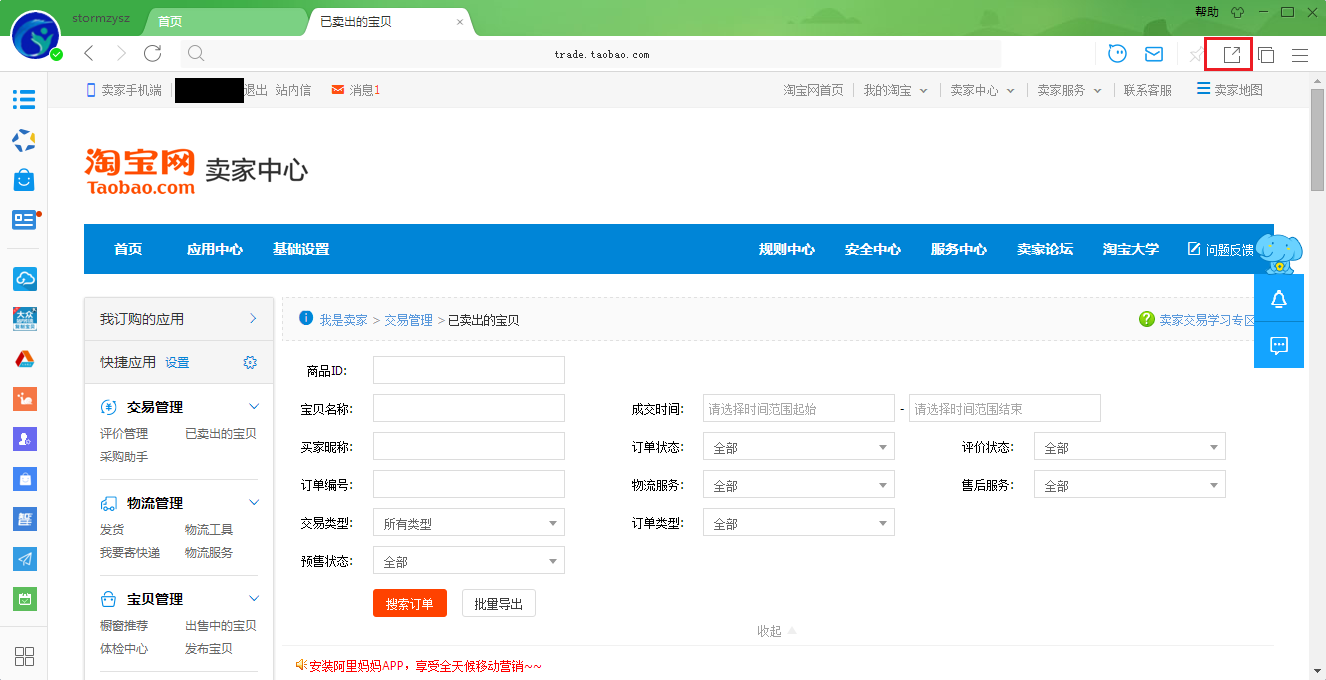Click the orange triangle Drive-like sidebar icon

[24, 359]
